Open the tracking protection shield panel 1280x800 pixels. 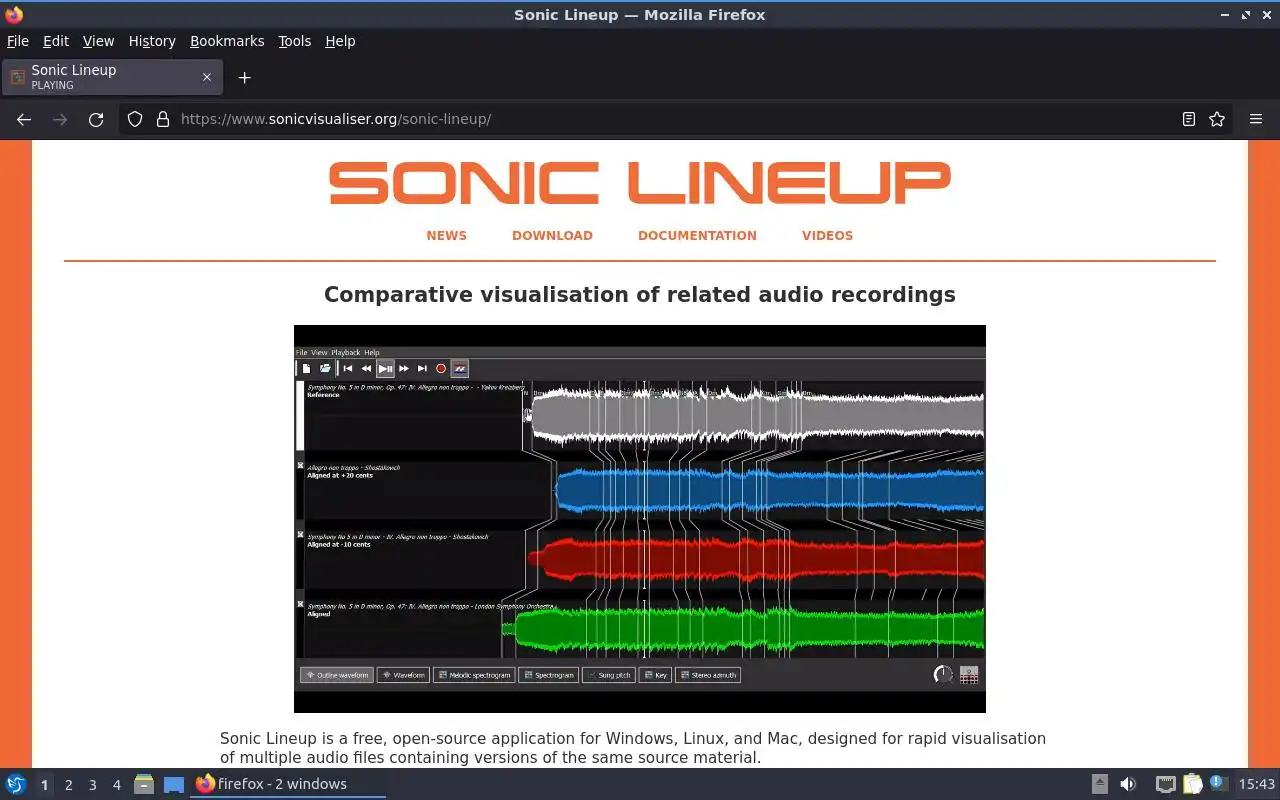(x=135, y=119)
